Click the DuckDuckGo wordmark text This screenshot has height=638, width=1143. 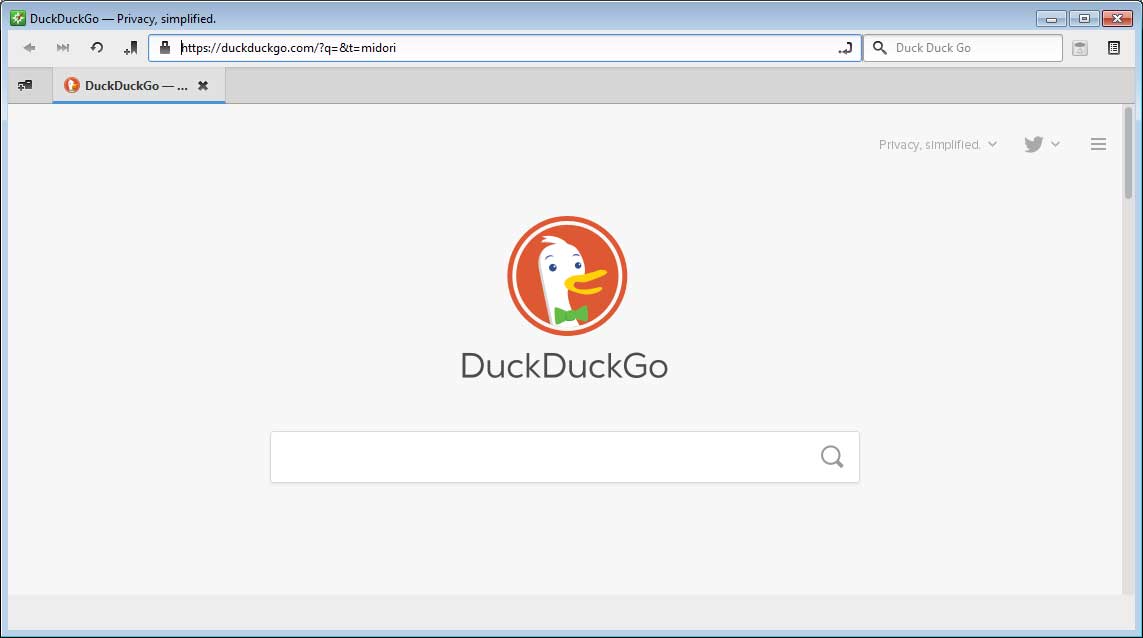point(564,365)
